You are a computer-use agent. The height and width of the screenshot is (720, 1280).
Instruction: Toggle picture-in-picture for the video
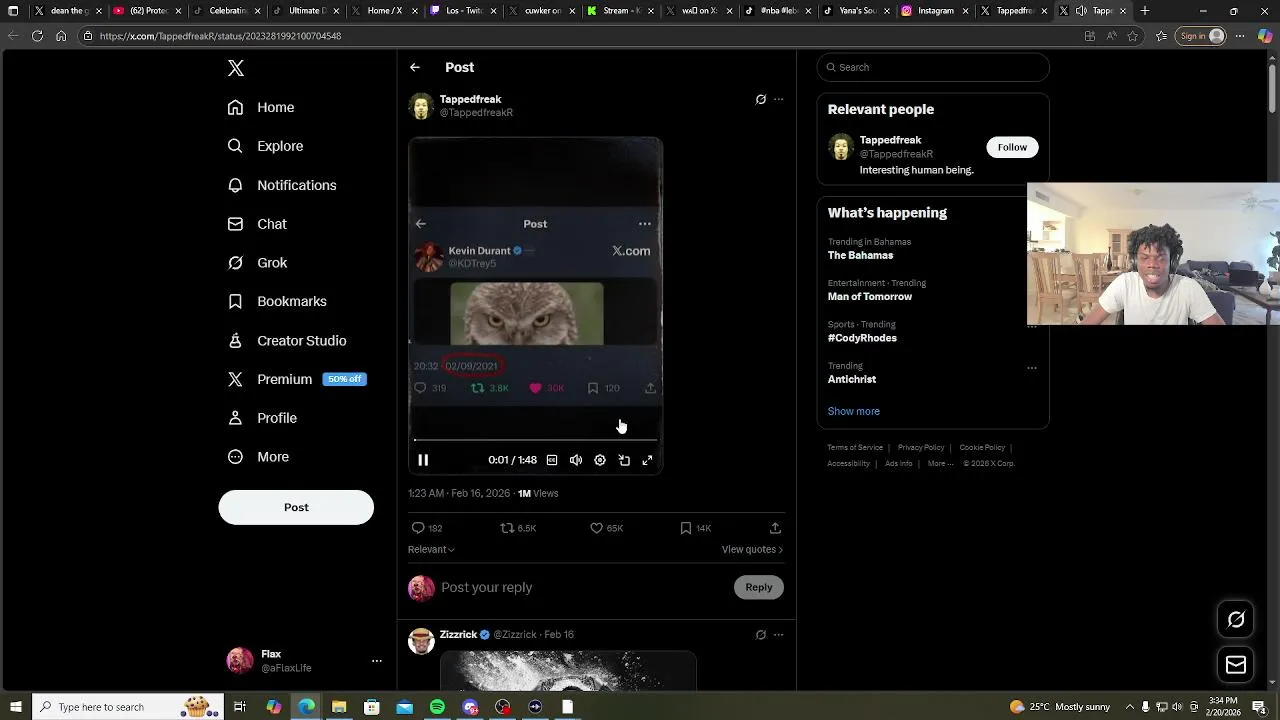click(624, 460)
